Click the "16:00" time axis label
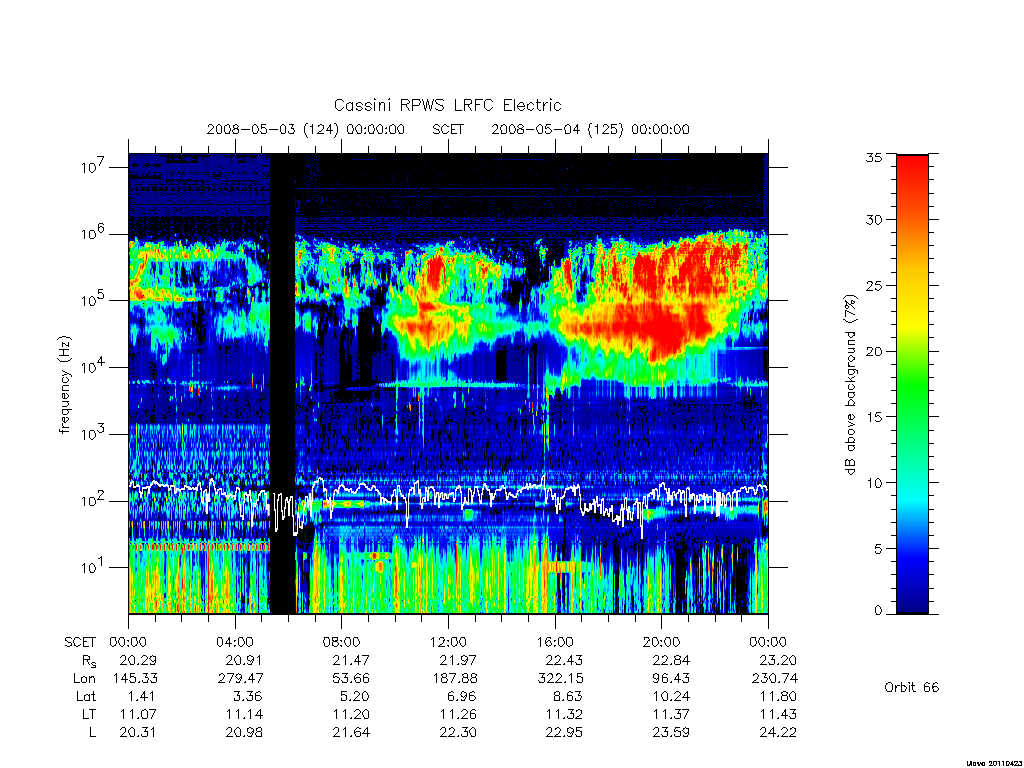This screenshot has width=1024, height=768. coord(555,642)
